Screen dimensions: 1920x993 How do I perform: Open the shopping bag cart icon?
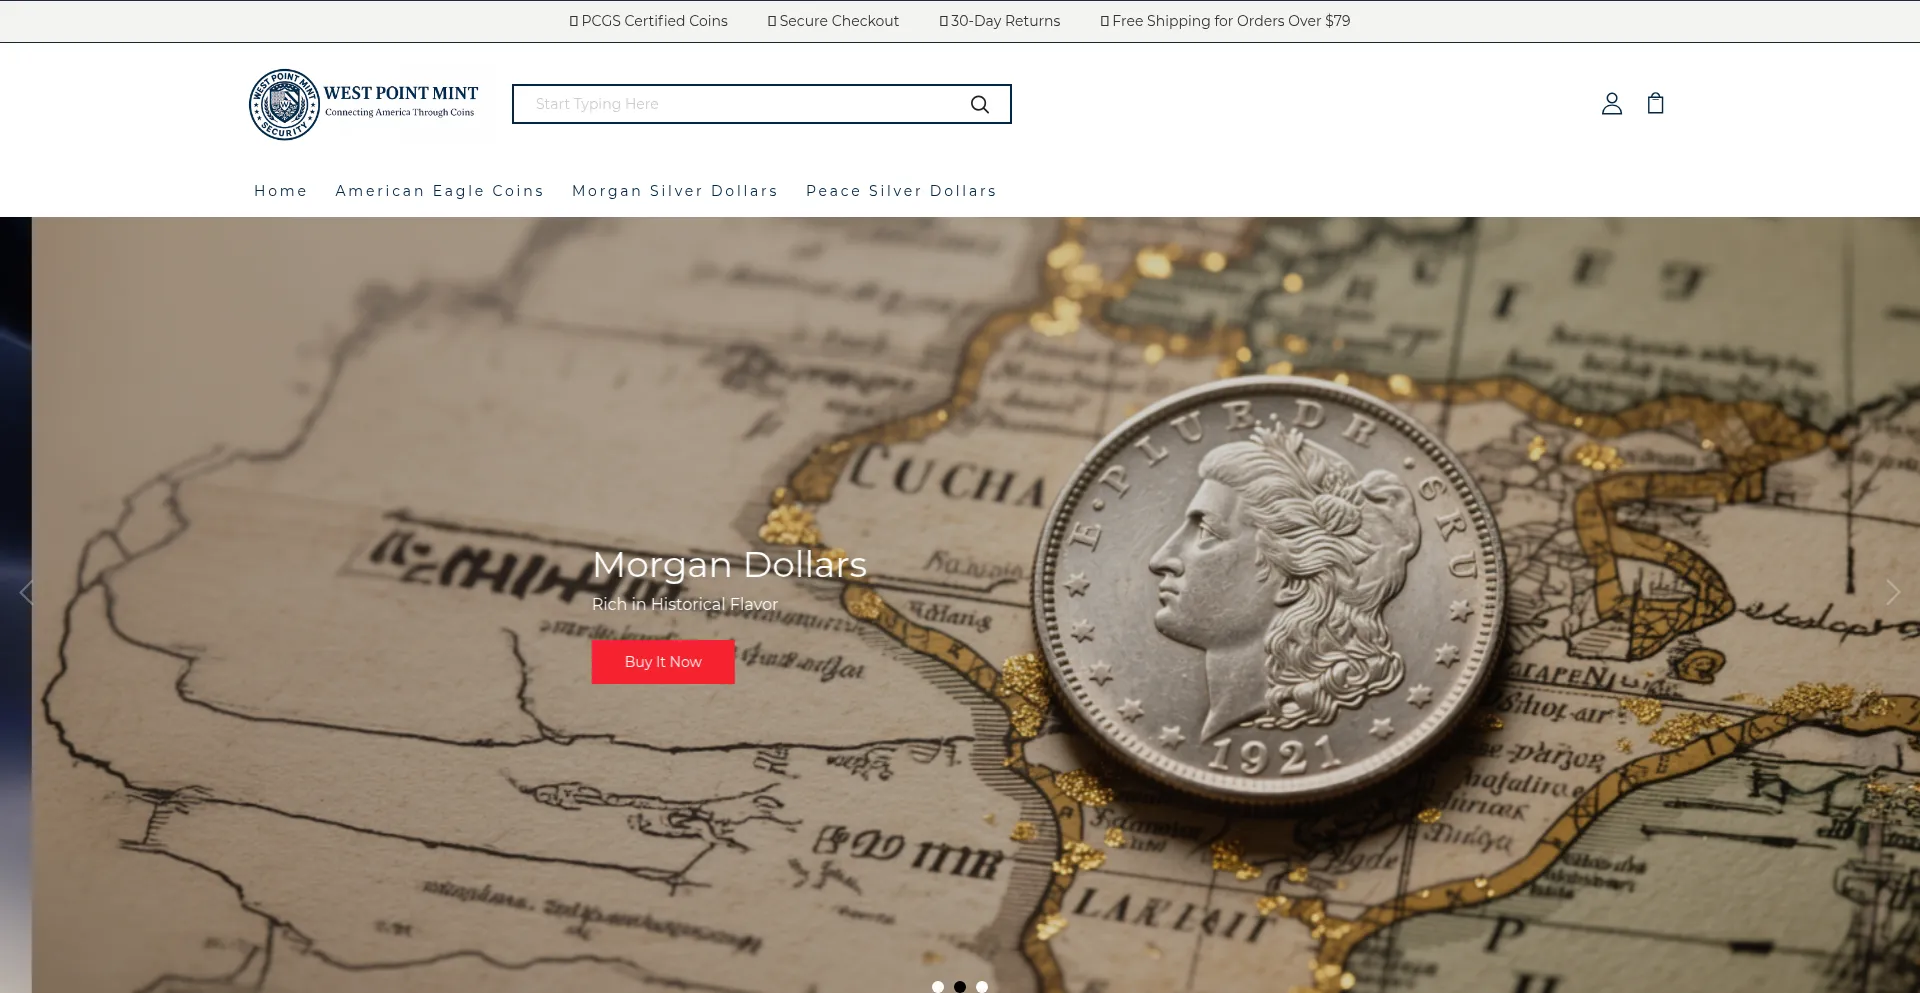(x=1655, y=103)
